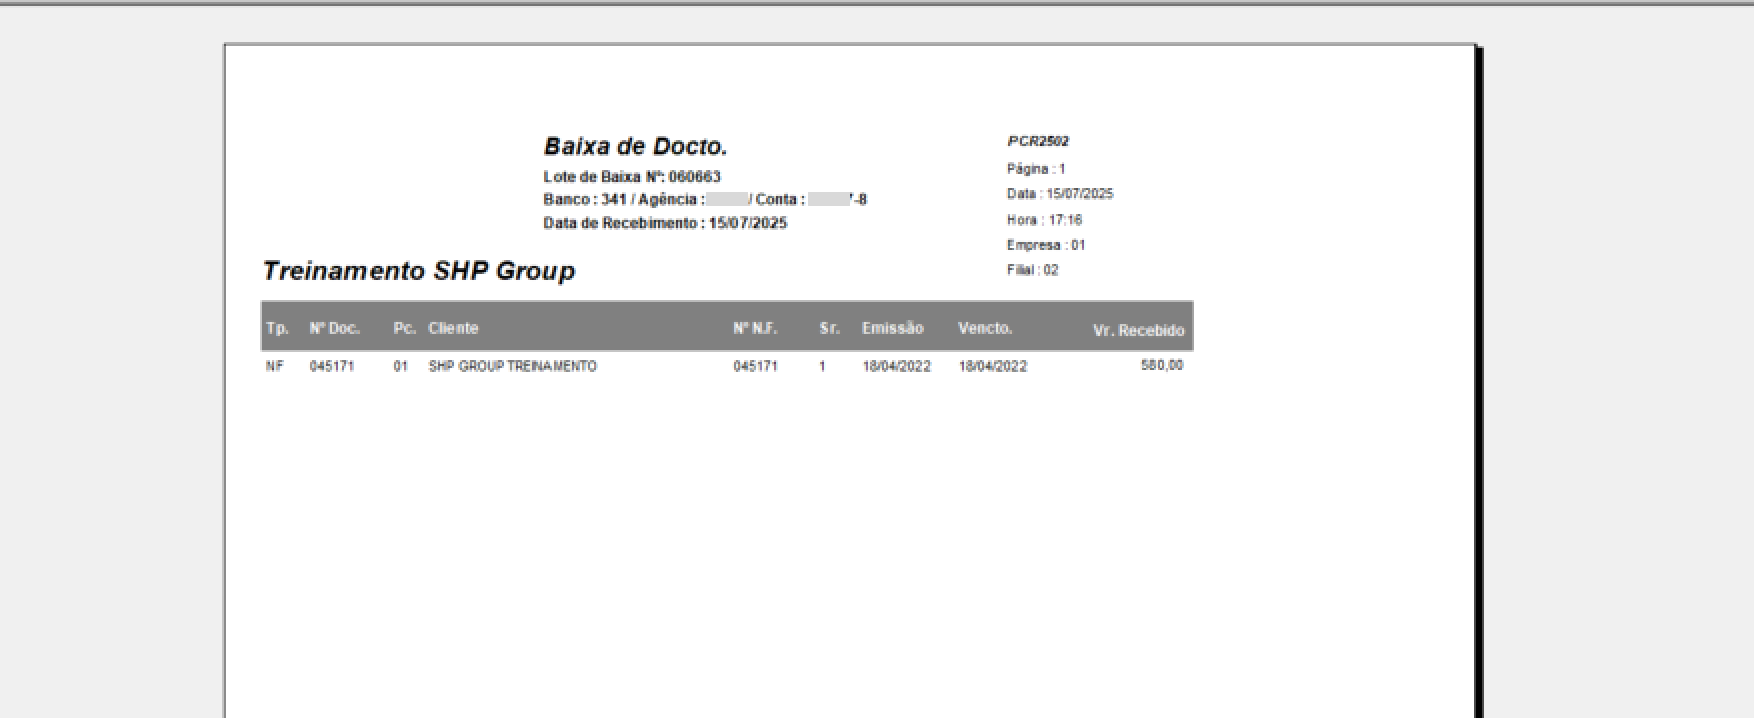
Task: Select the Lote de Baixa number 060663
Action: coord(694,177)
